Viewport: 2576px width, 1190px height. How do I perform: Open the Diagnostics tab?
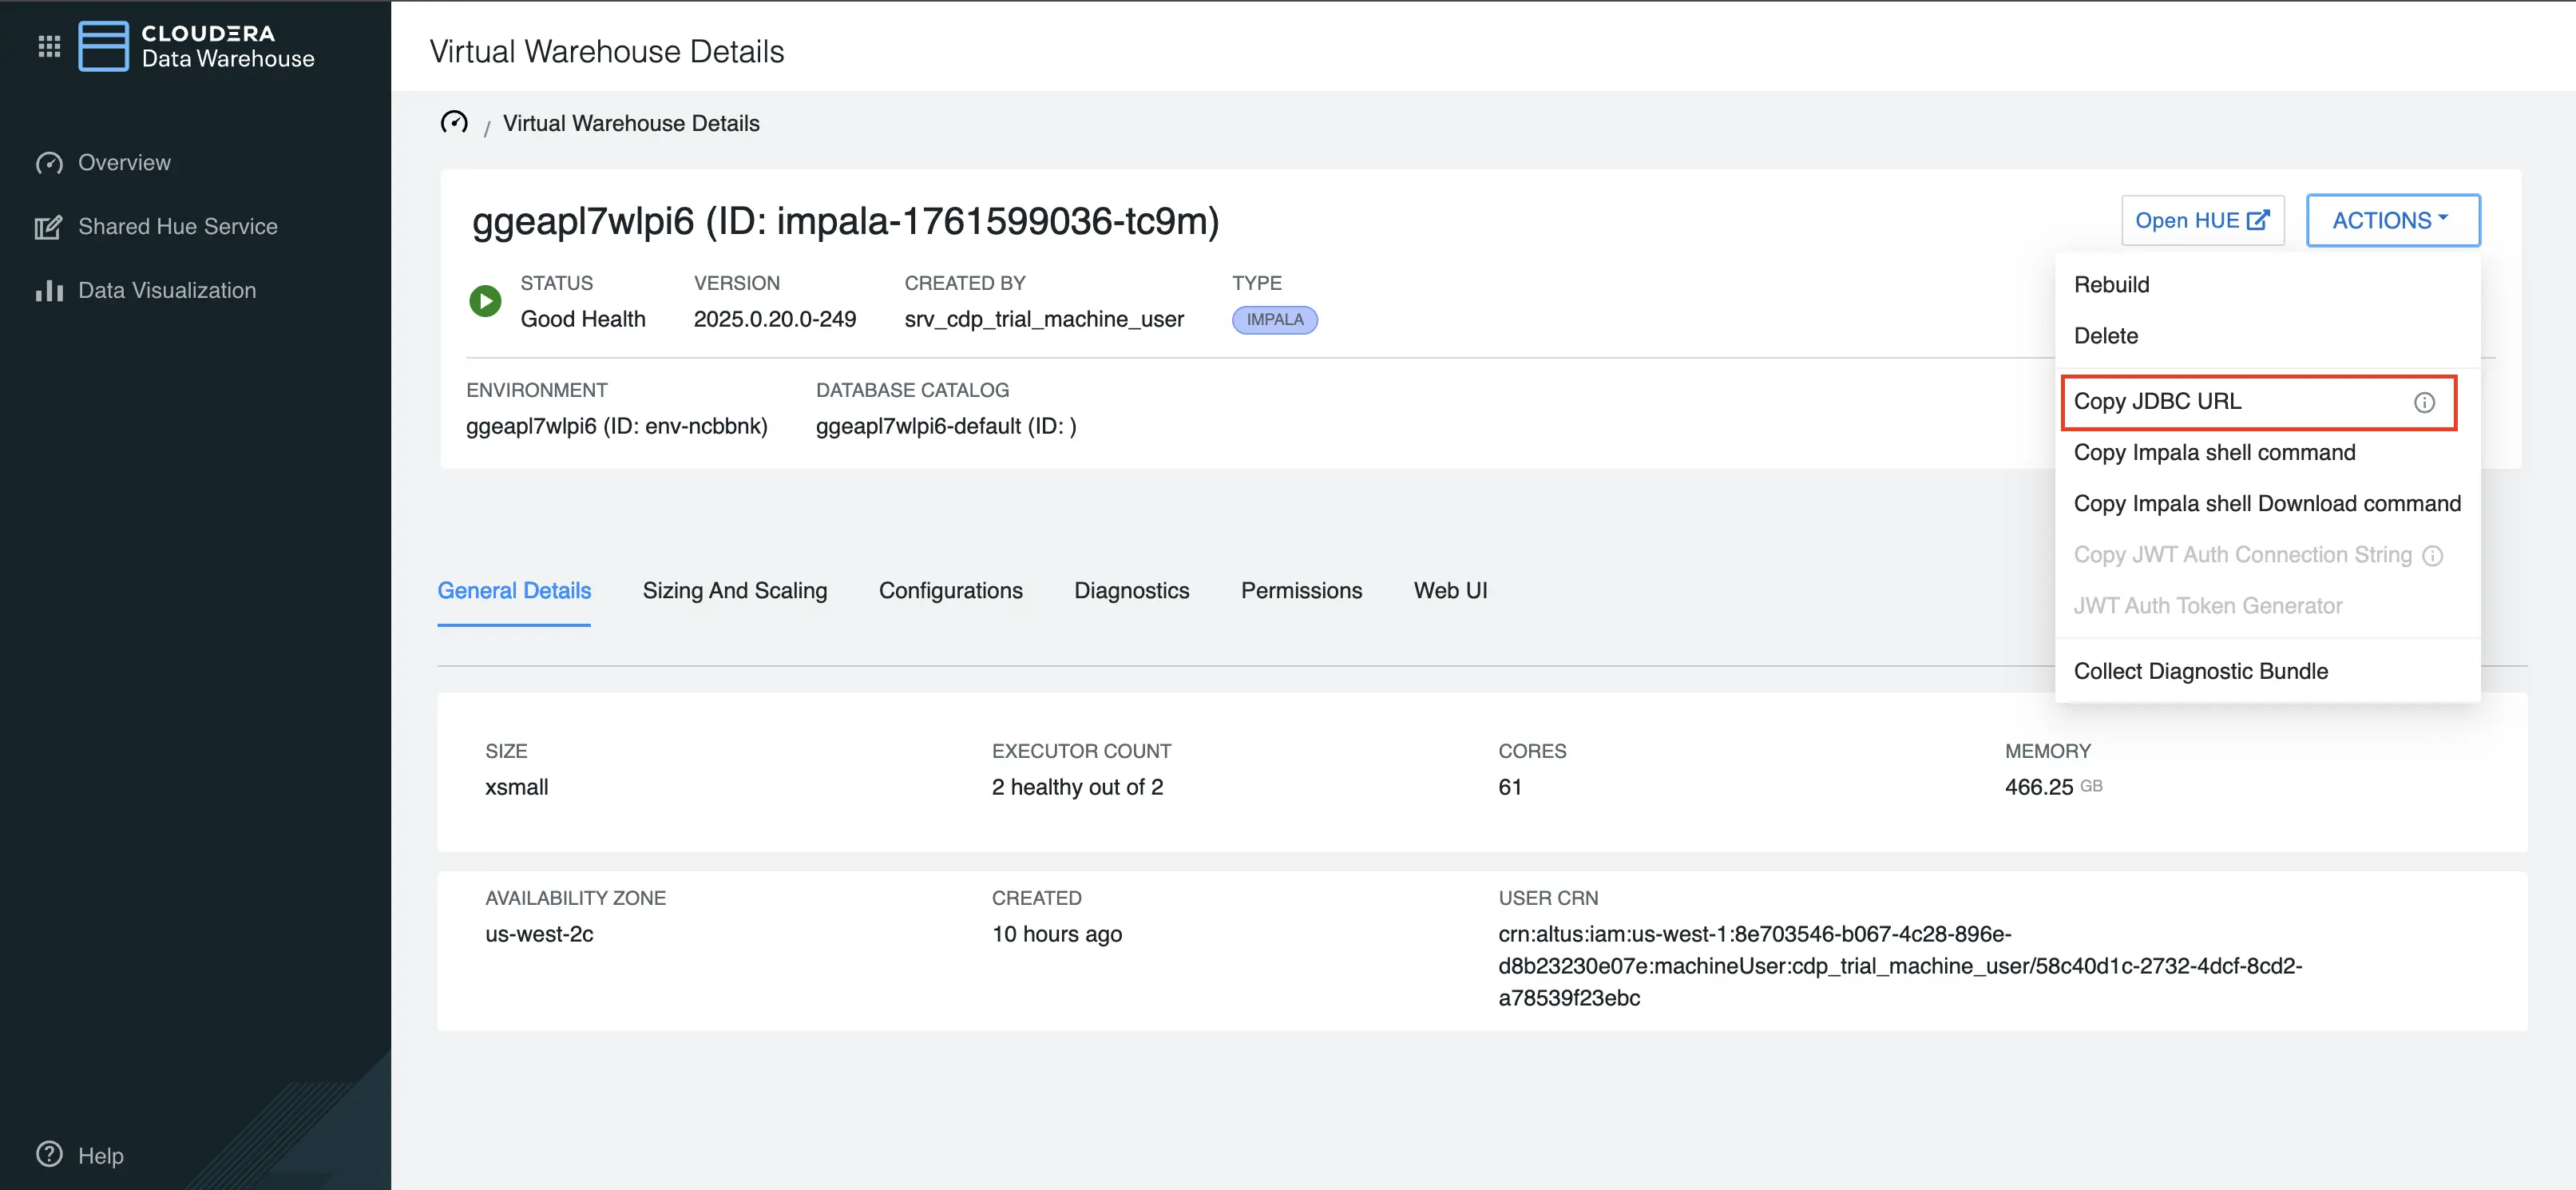pos(1132,590)
